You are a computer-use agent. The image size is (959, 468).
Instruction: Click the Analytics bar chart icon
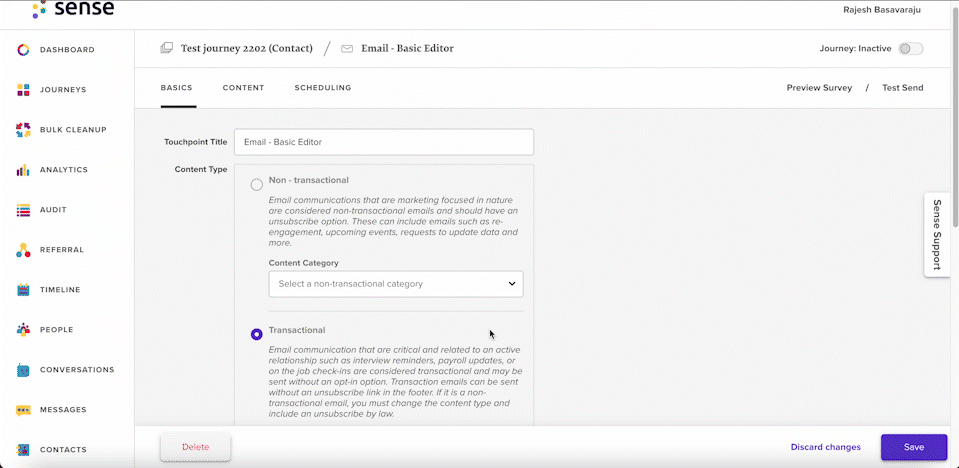point(23,170)
